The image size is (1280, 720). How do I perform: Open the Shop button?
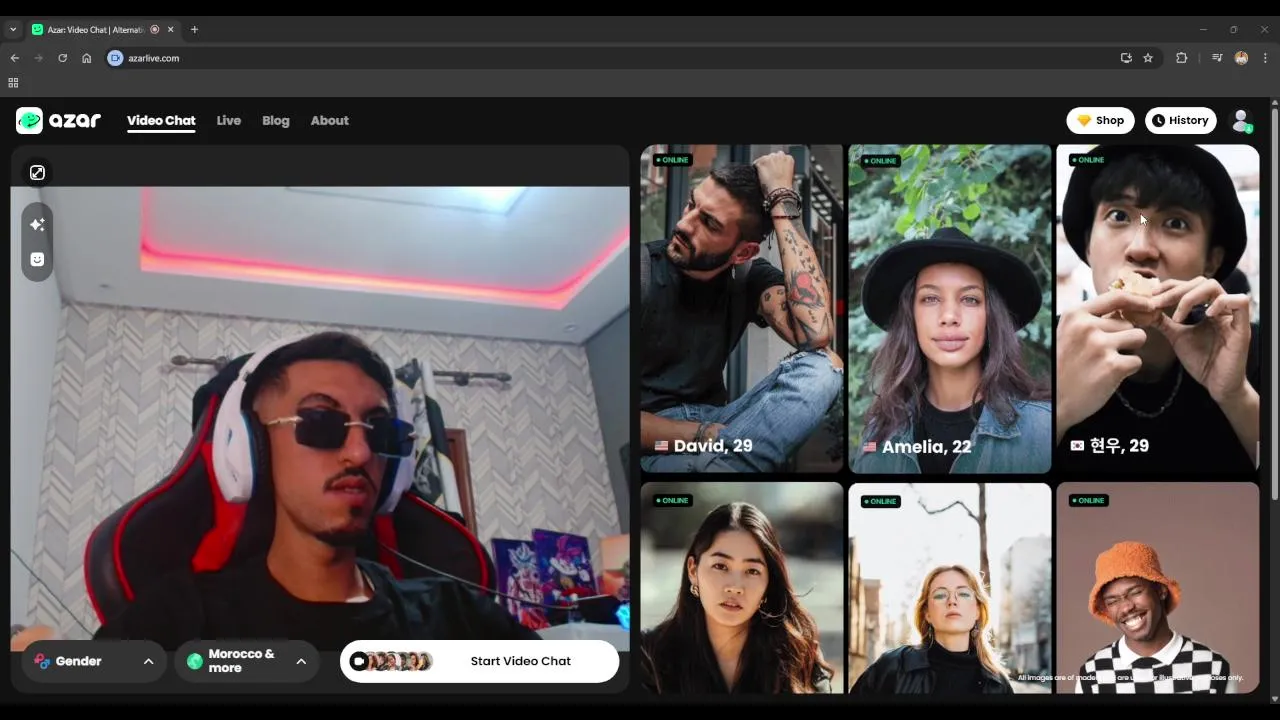(x=1100, y=120)
